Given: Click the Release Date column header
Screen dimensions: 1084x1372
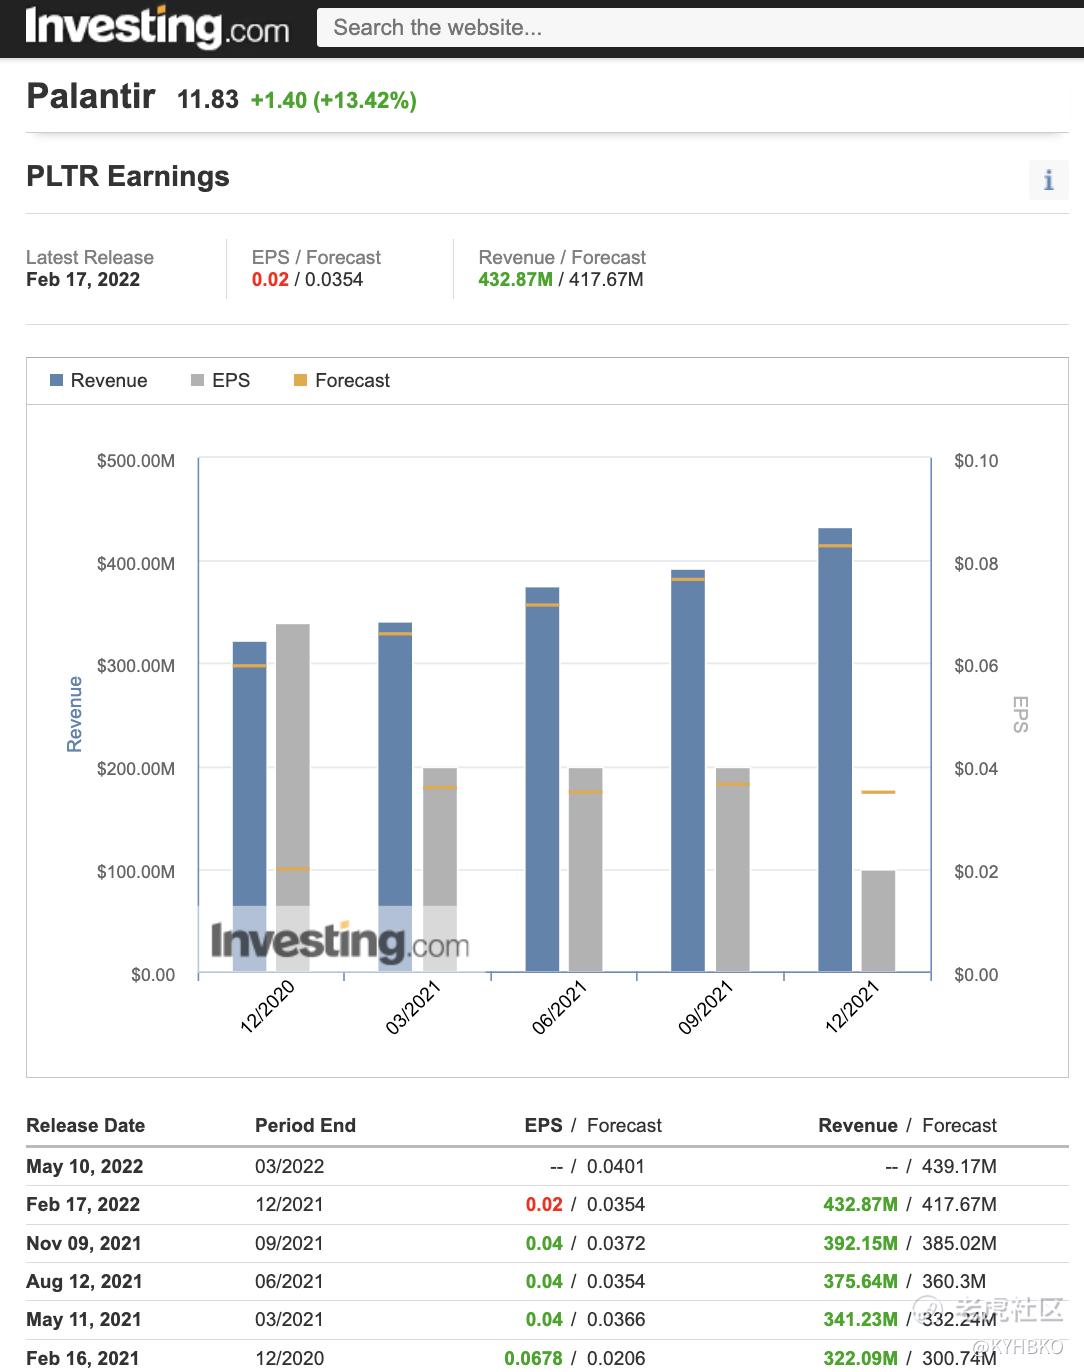Looking at the screenshot, I should click(85, 1125).
